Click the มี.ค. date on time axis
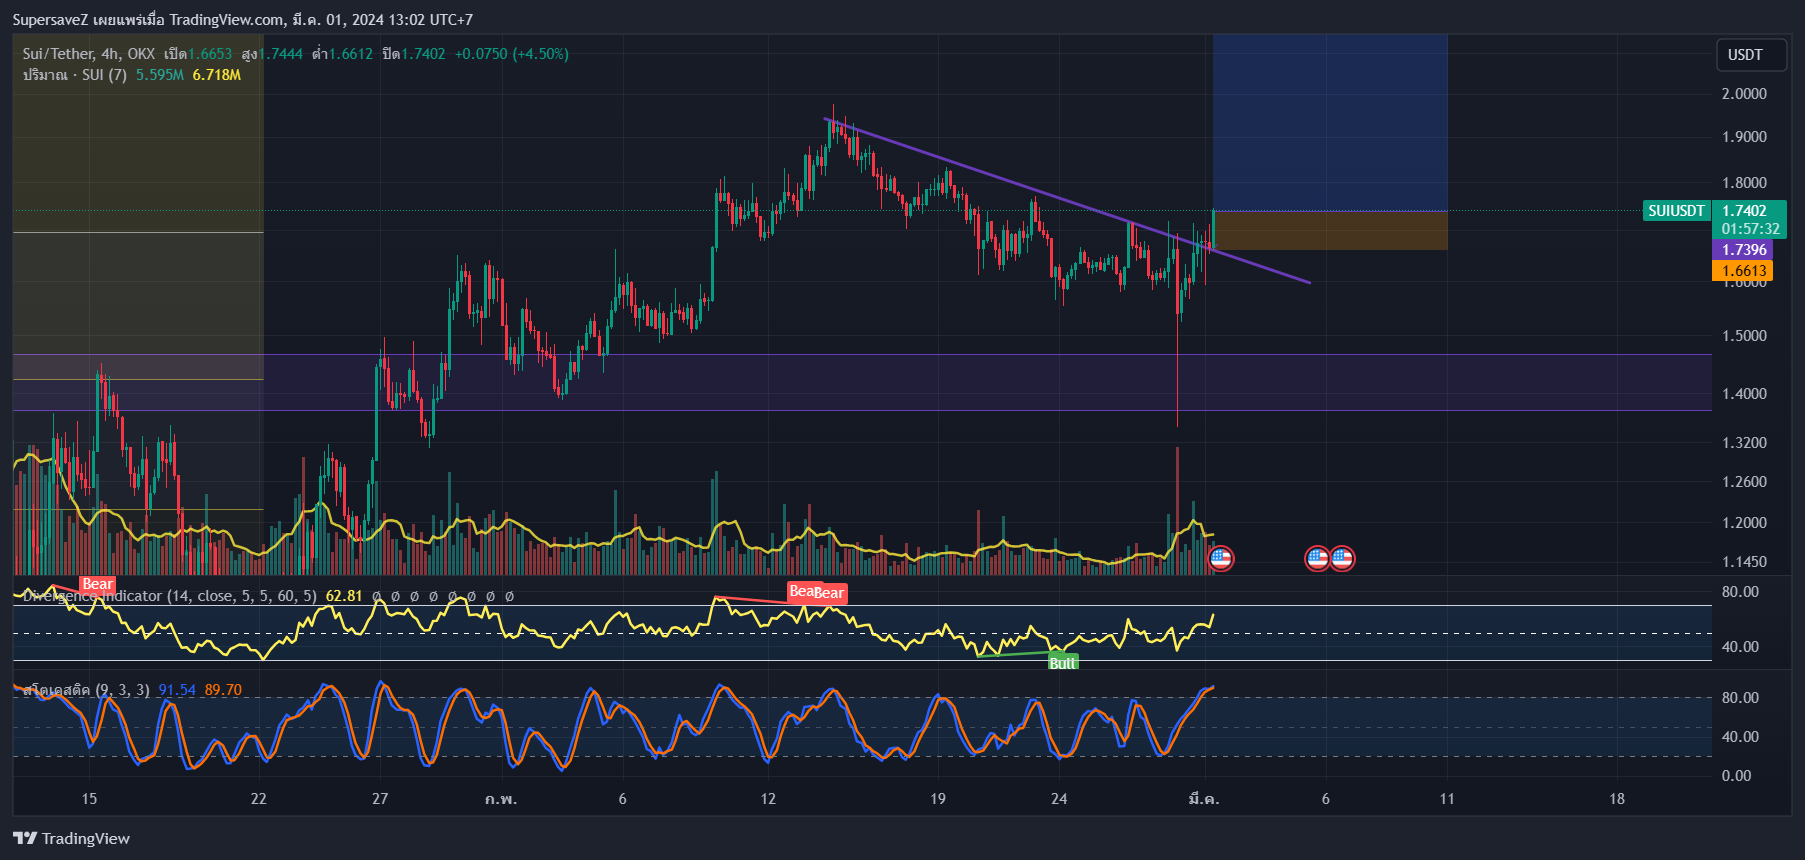 (x=1204, y=799)
